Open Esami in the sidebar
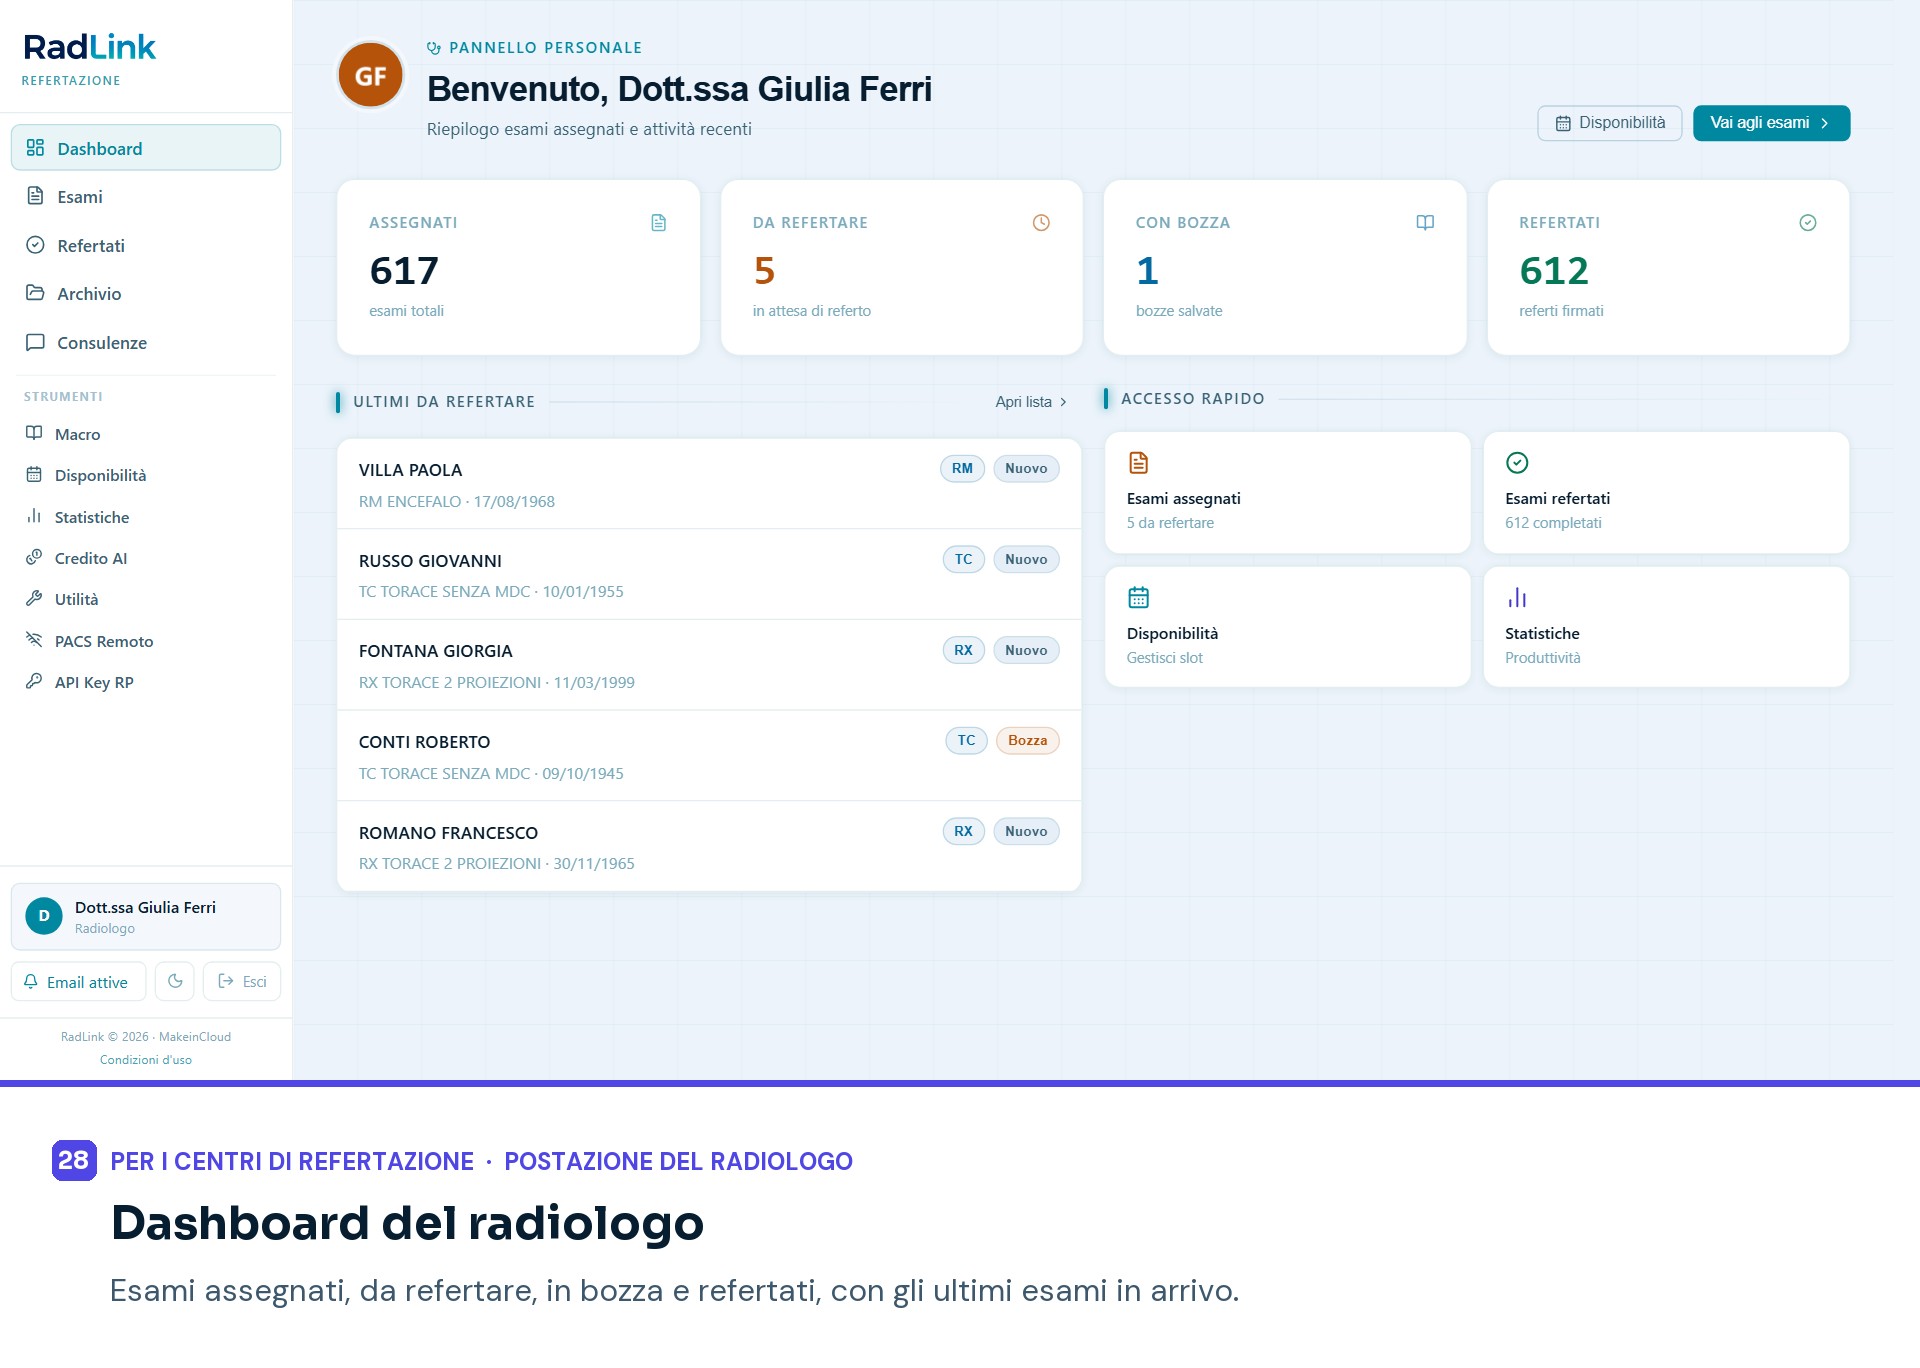This screenshot has height=1368, width=1920. pos(146,197)
